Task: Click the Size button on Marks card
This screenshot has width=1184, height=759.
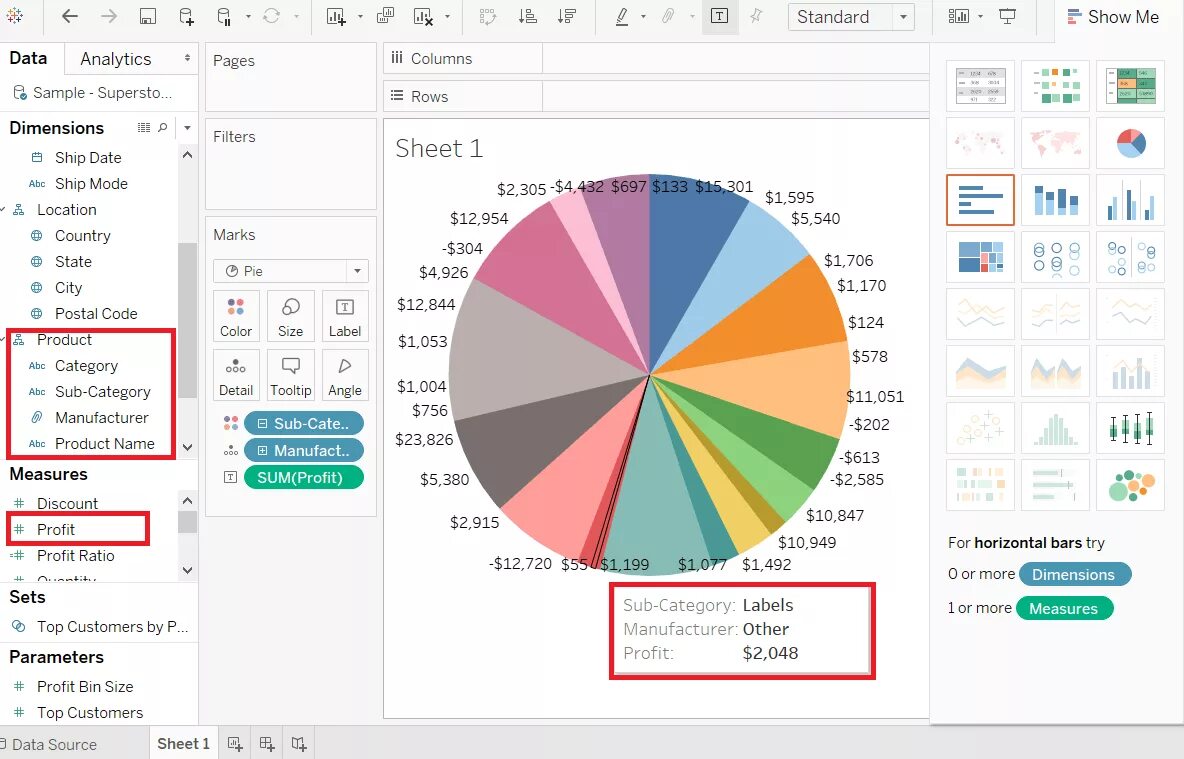Action: [290, 316]
